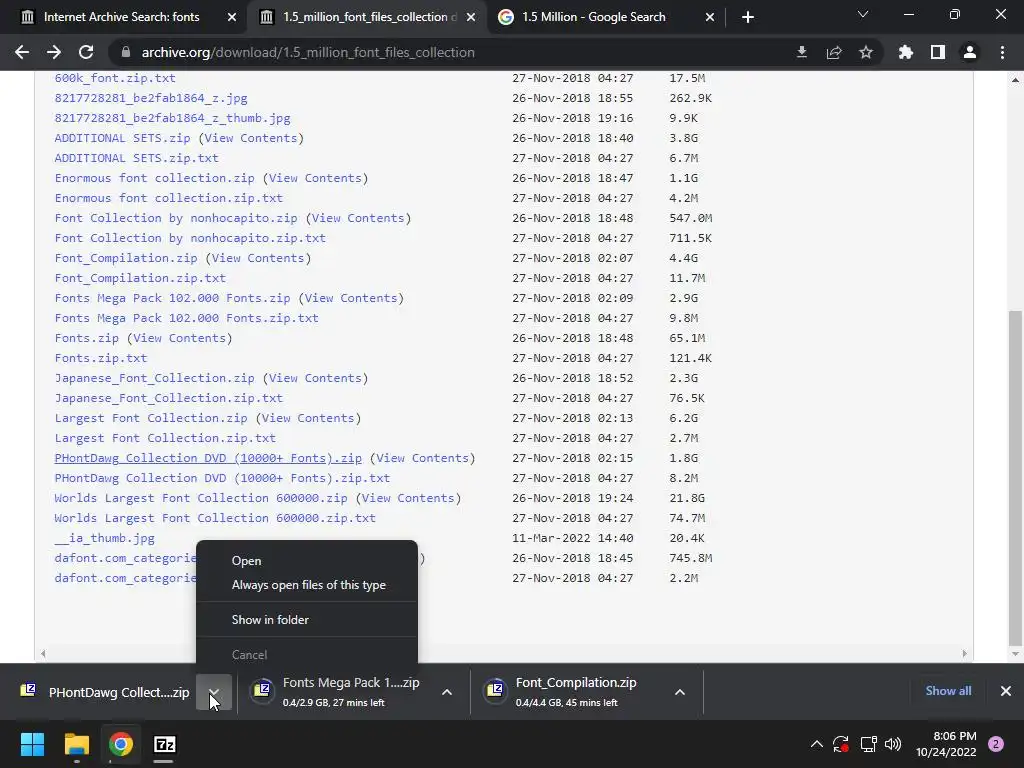Open the sync status tray icon
Screen dimensions: 1024x768
[840, 744]
